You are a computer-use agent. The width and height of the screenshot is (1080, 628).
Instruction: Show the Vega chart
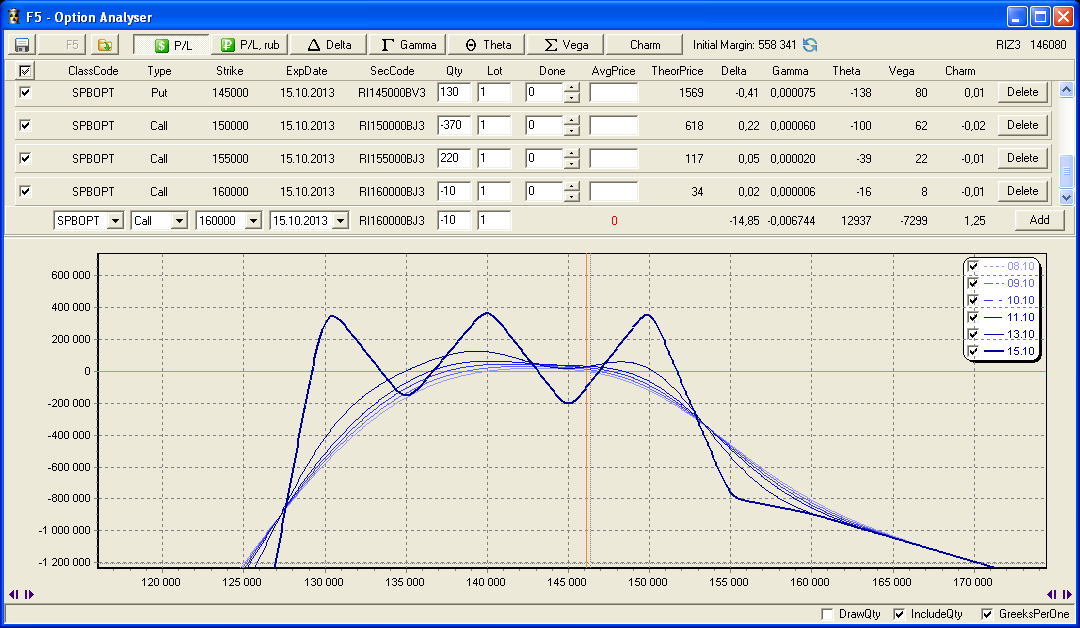tap(565, 45)
